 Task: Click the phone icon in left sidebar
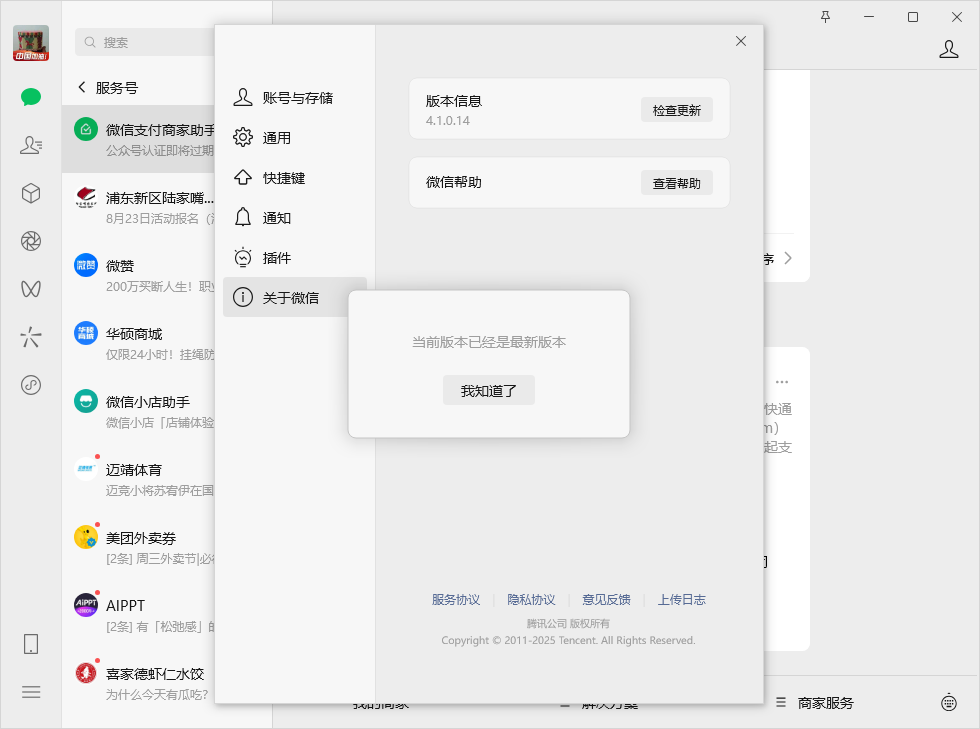coord(31,644)
